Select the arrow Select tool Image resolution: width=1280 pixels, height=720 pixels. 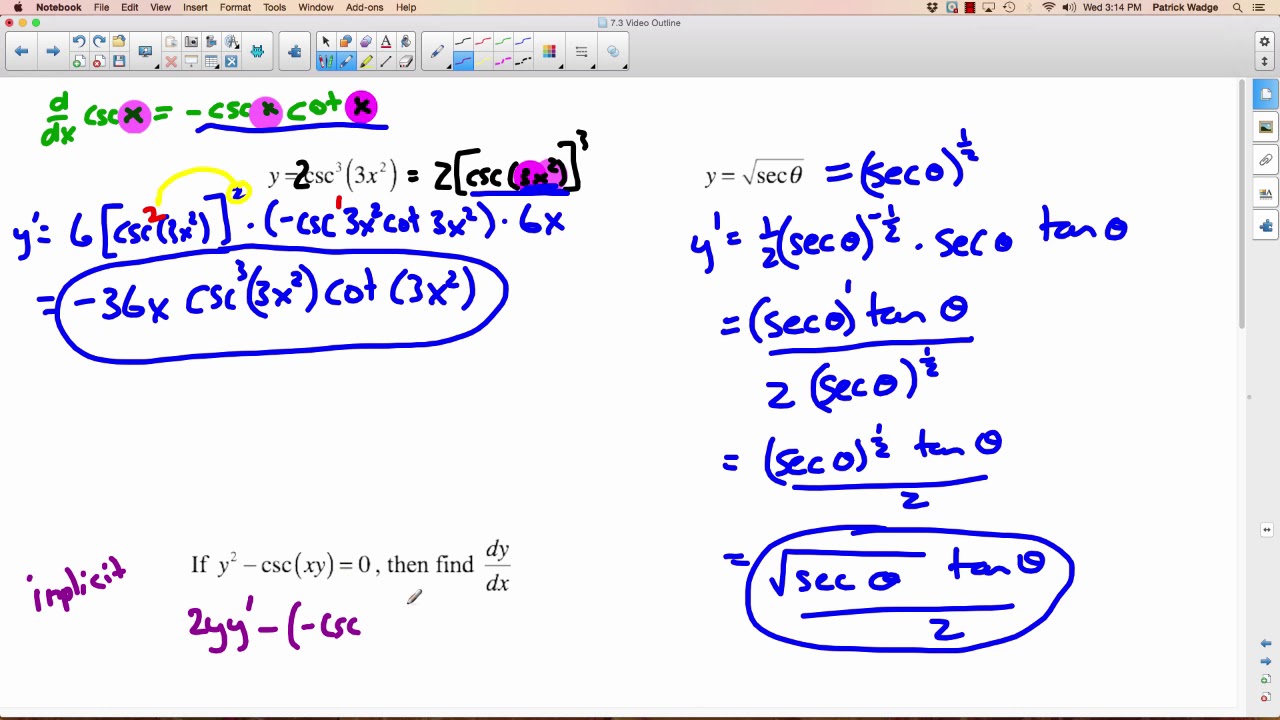pos(325,41)
